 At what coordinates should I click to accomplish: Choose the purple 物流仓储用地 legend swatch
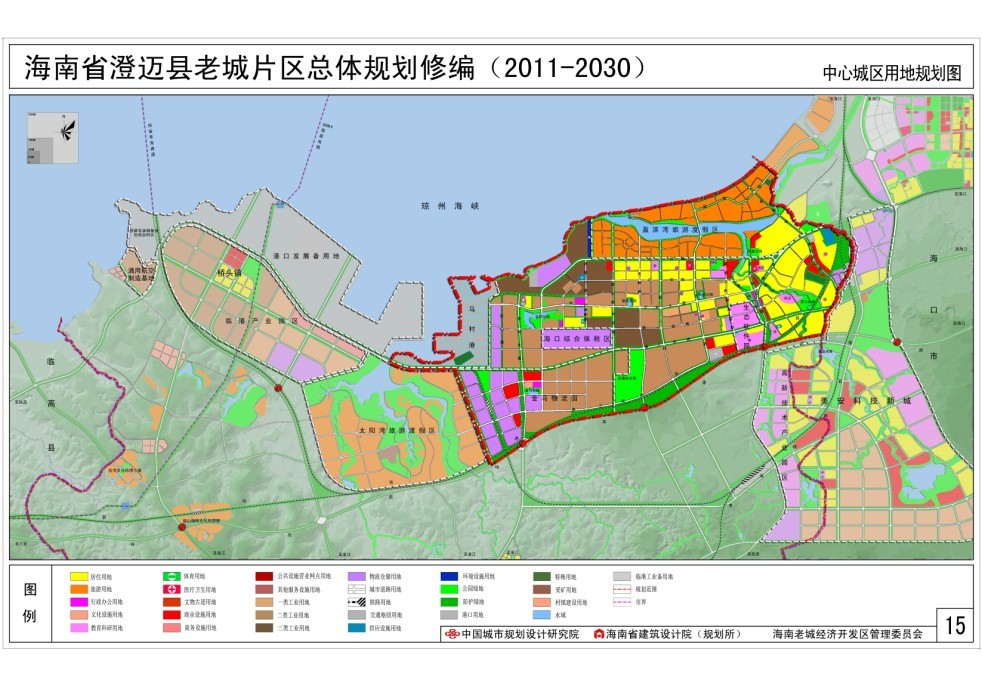pyautogui.click(x=357, y=577)
